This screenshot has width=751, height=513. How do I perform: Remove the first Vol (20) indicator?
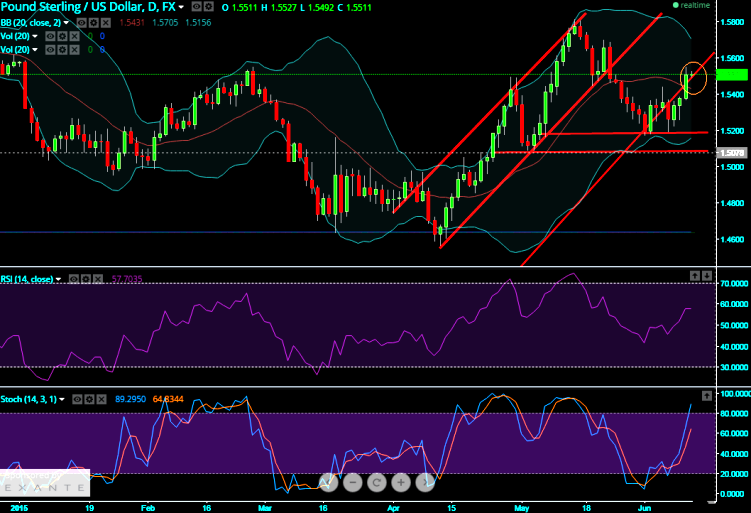pos(74,36)
